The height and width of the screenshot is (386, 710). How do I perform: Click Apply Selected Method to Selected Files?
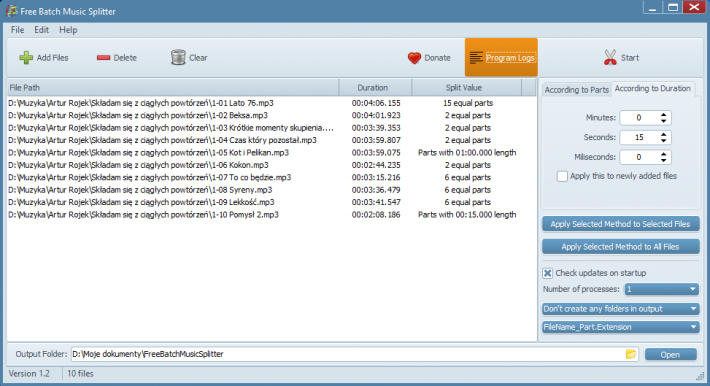(620, 224)
